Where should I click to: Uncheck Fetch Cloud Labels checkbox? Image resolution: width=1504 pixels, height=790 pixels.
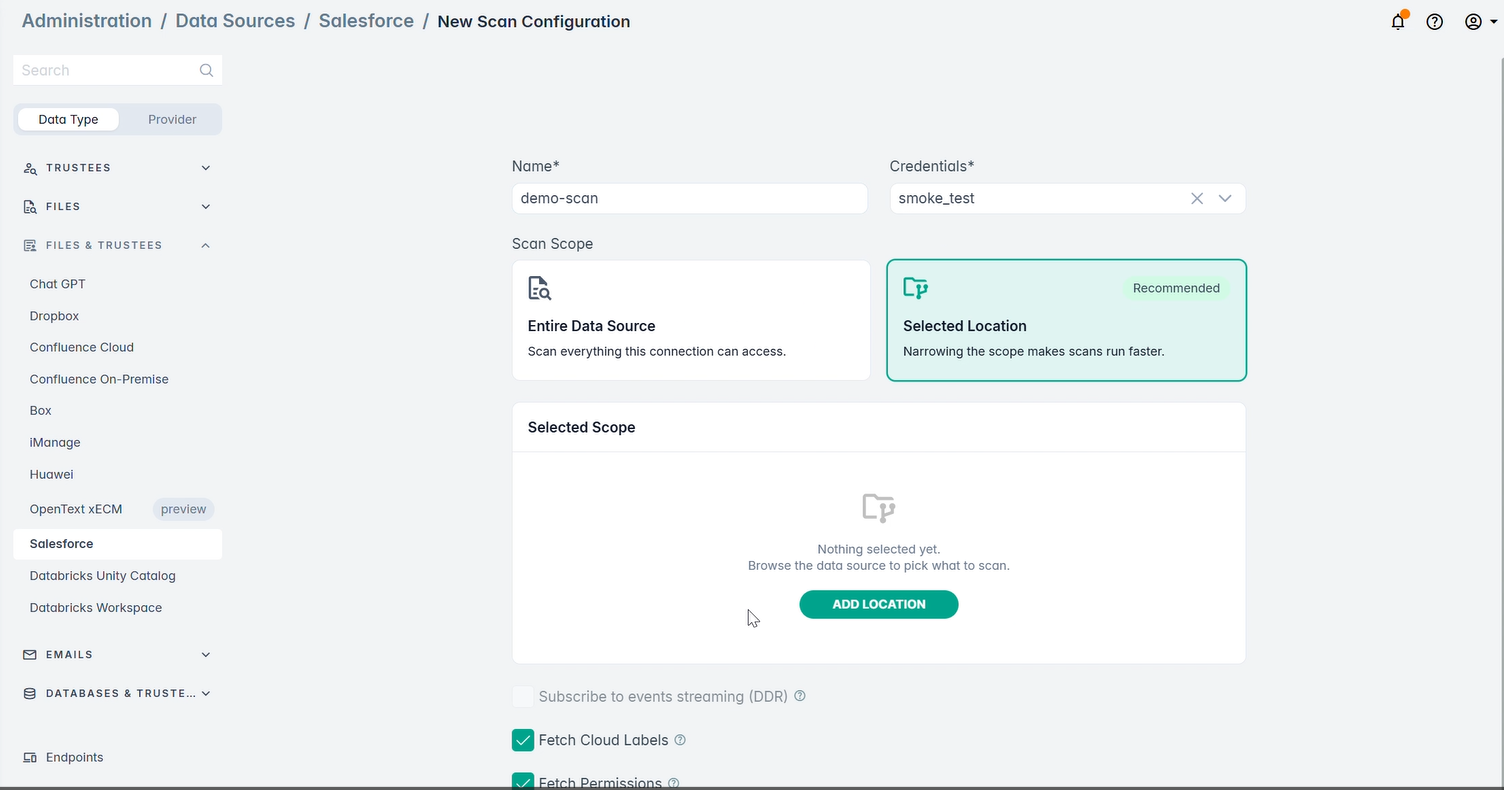pos(523,740)
